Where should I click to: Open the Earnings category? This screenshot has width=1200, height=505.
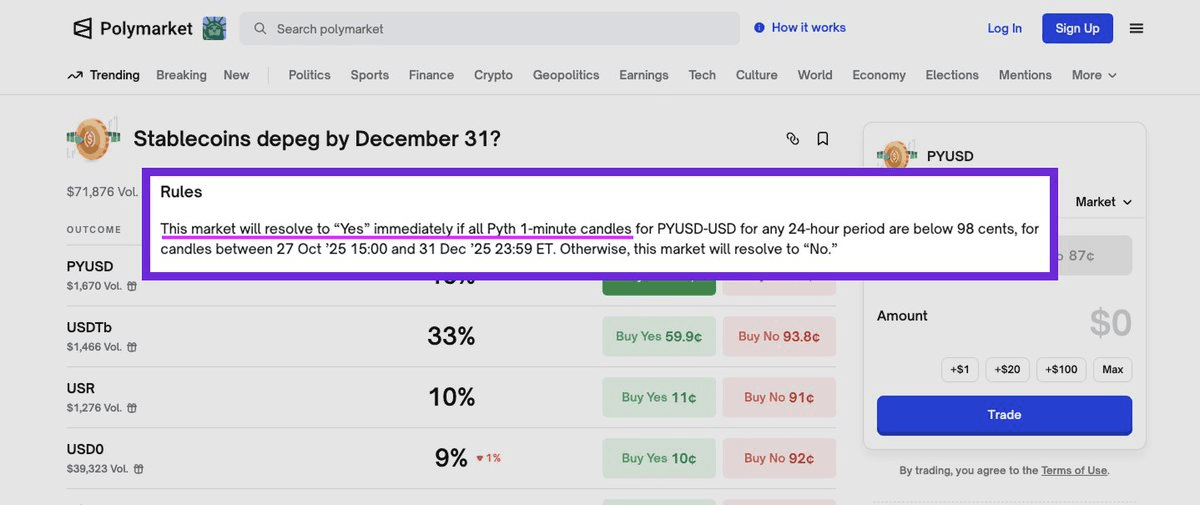(643, 75)
